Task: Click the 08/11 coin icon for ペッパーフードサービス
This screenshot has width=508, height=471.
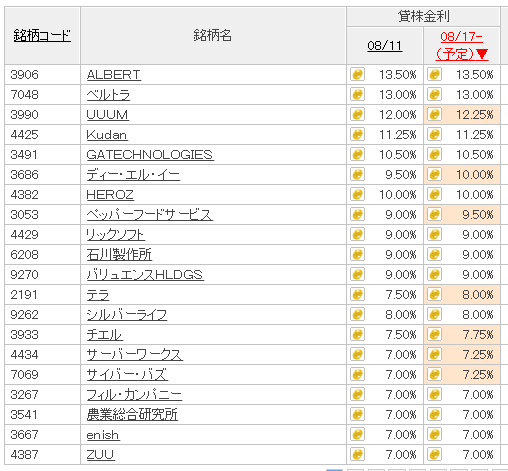Action: click(x=357, y=214)
